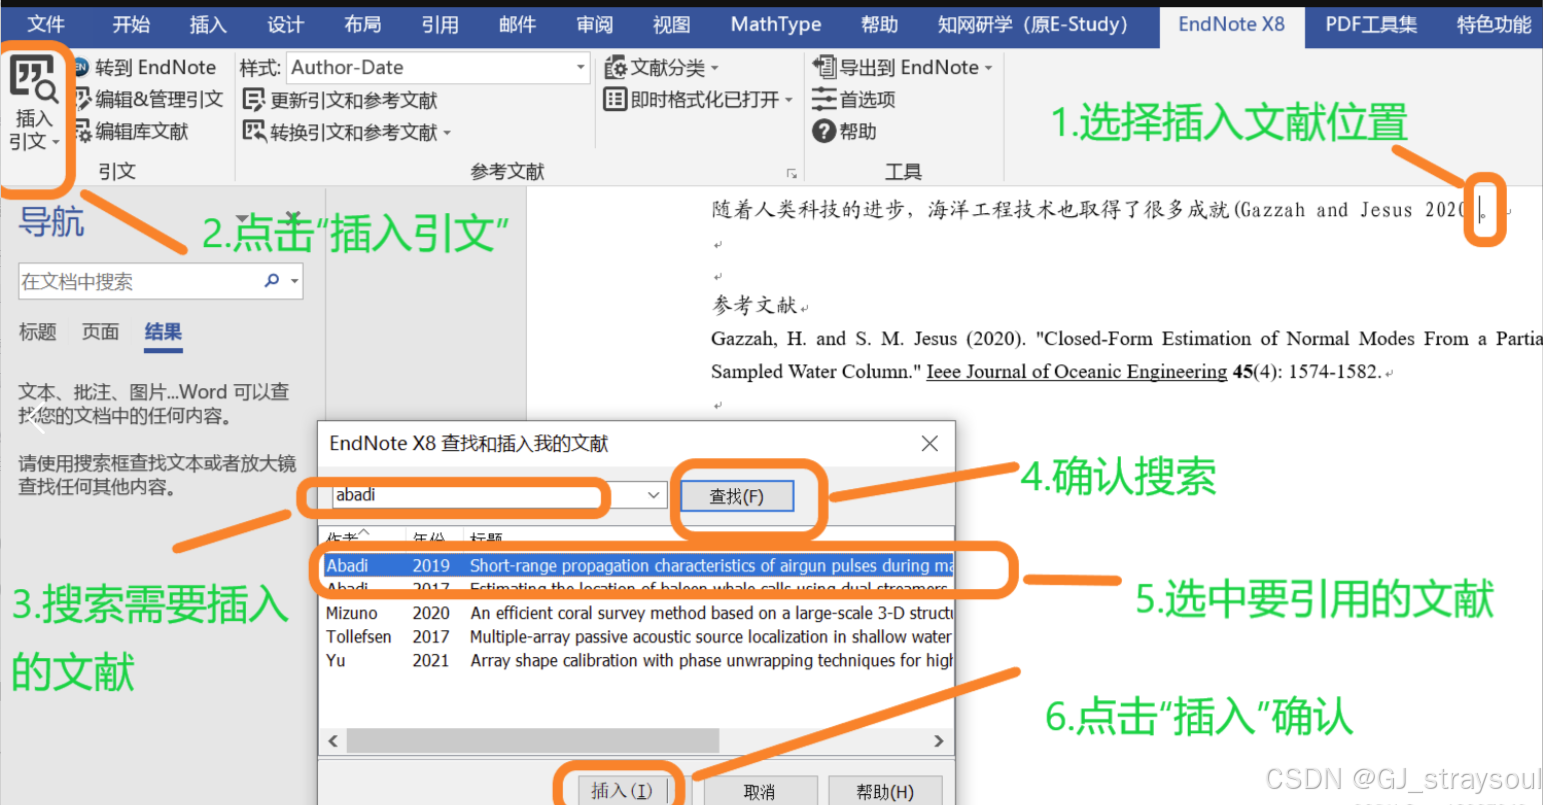The width and height of the screenshot is (1546, 805).
Task: Open 转换引文和参考文献 menu
Action: coord(346,132)
